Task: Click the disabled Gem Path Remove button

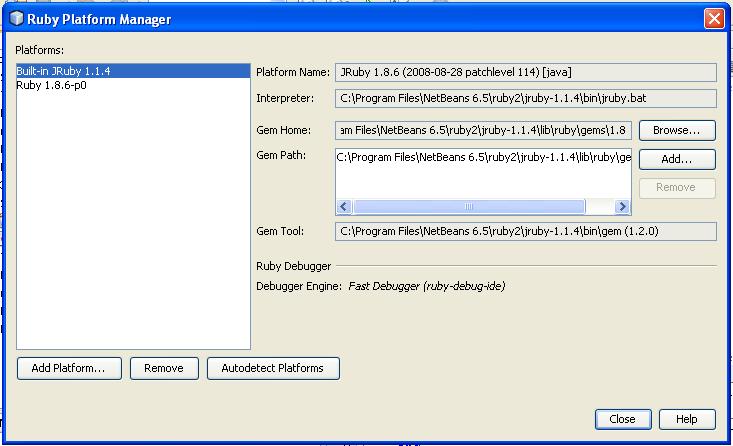Action: coord(677,188)
